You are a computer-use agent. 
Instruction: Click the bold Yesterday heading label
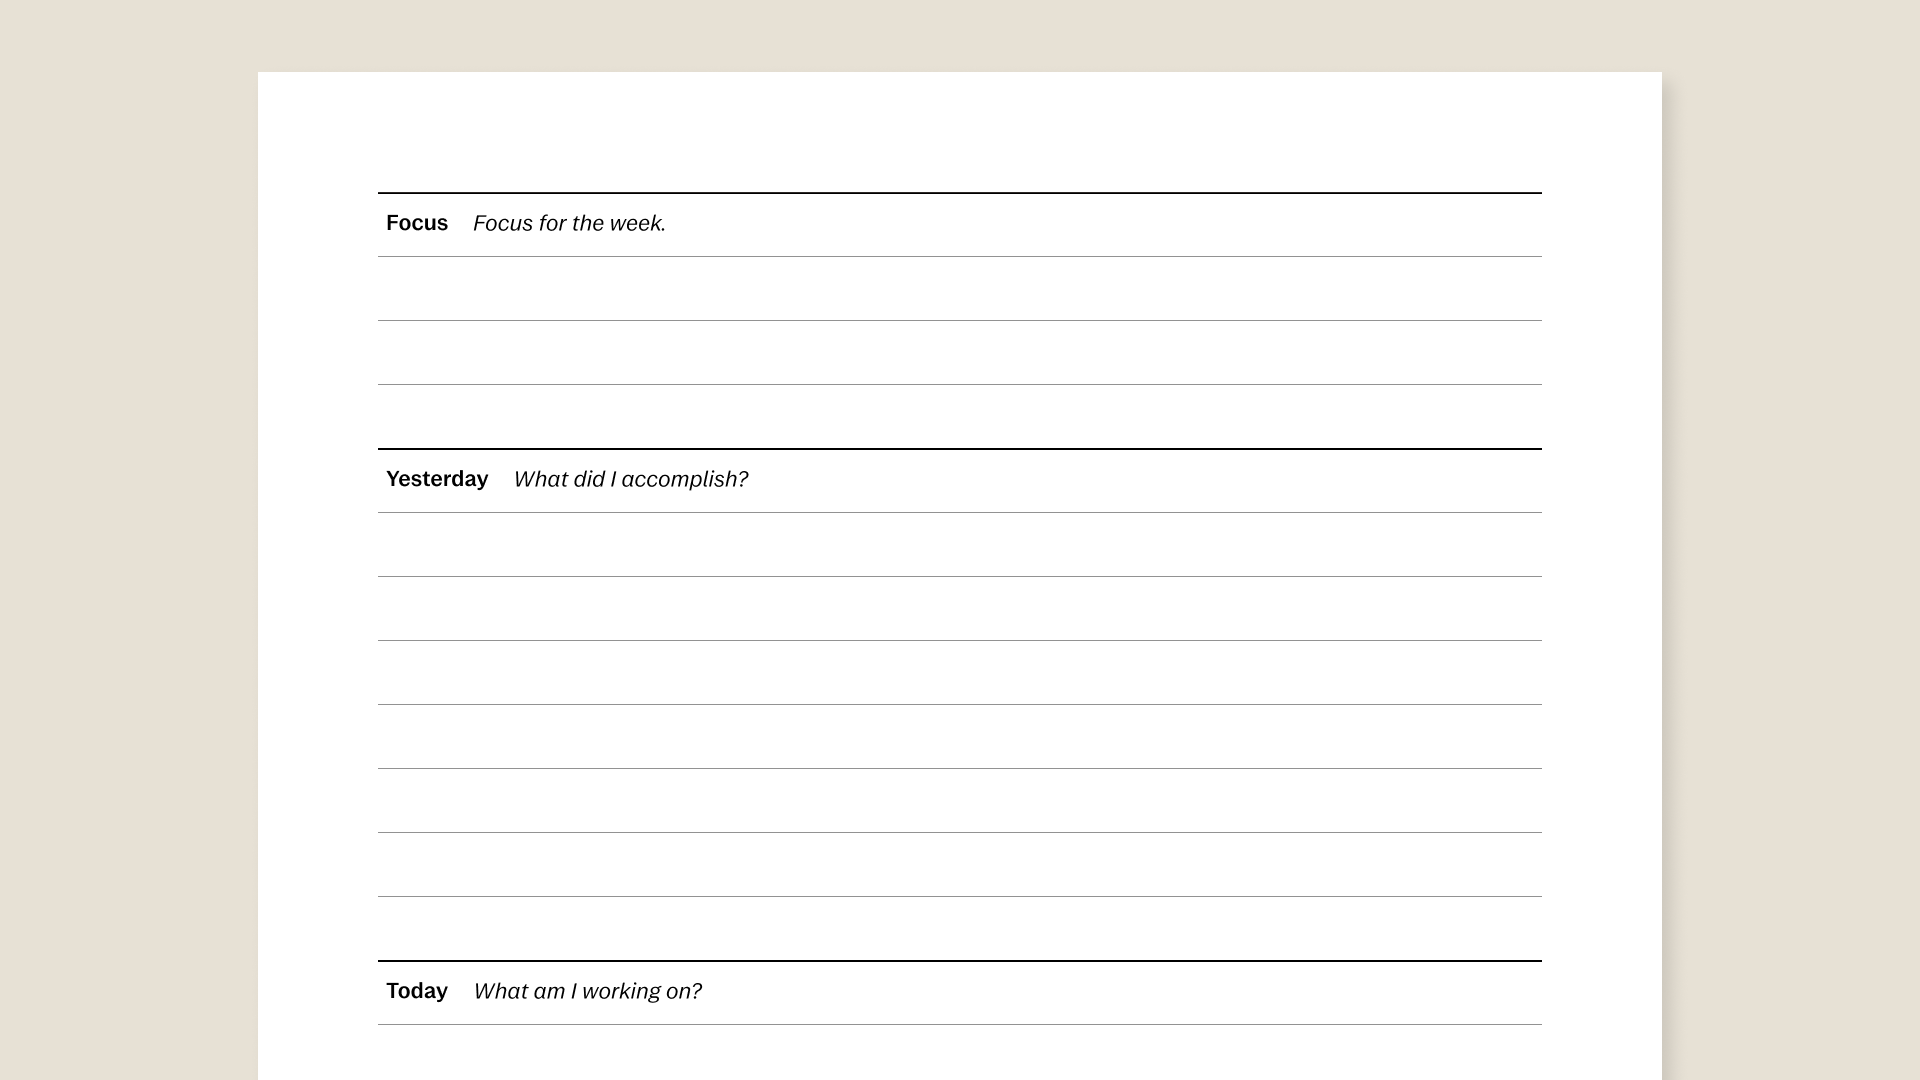click(437, 479)
